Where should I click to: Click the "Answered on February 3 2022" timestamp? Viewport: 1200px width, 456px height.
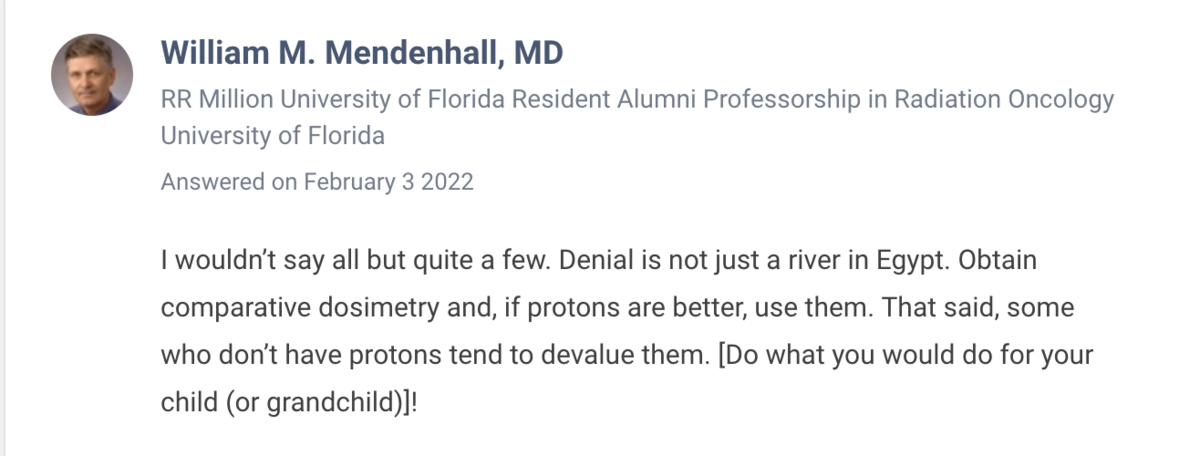coord(317,182)
